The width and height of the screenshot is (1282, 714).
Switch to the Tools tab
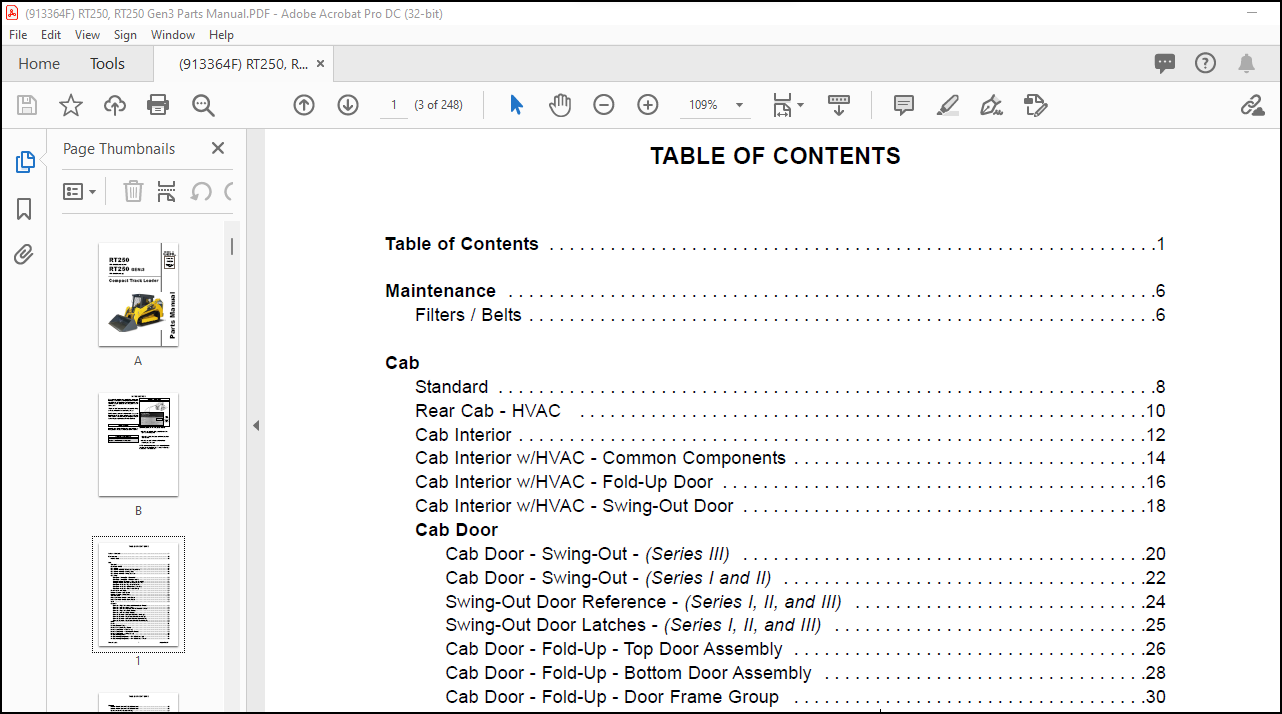click(x=108, y=63)
